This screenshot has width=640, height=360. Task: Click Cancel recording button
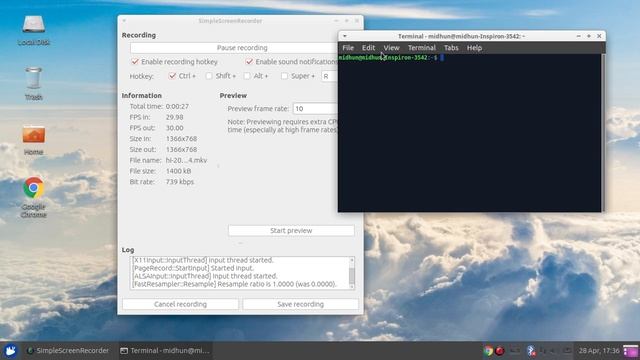(x=180, y=304)
